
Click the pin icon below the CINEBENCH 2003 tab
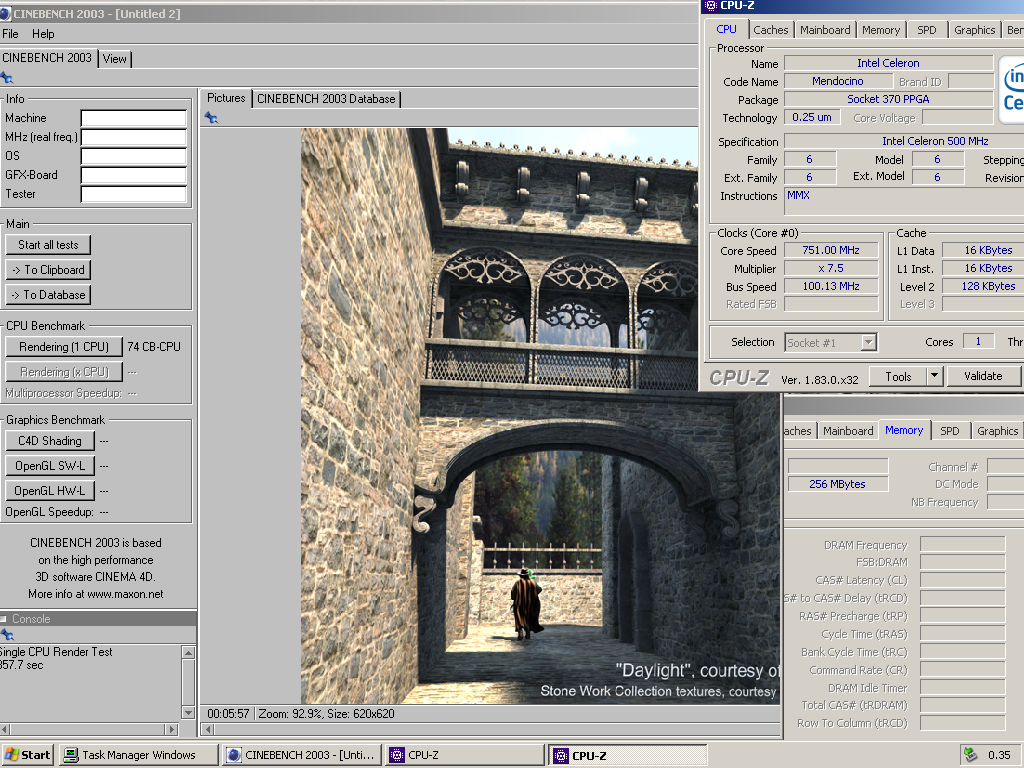[x=7, y=78]
